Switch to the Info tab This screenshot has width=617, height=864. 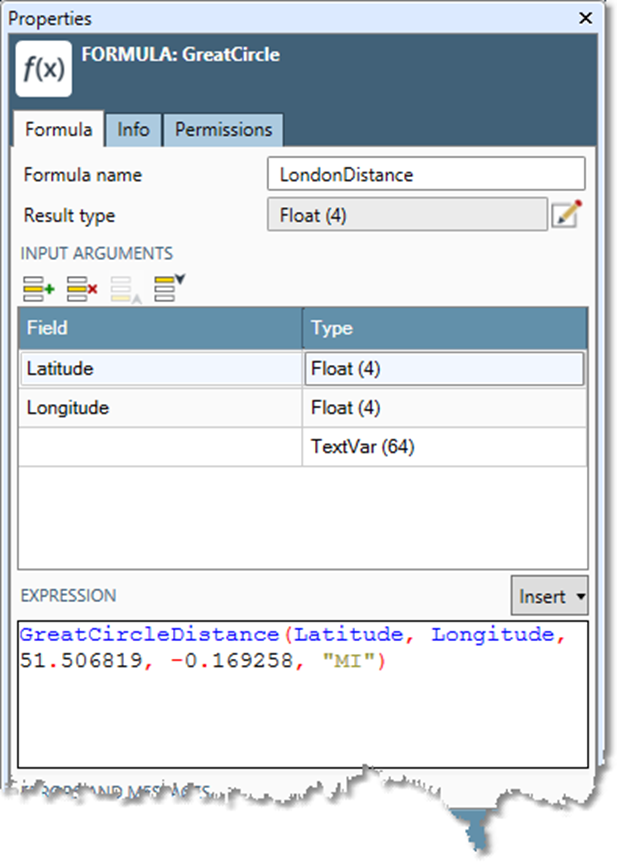point(133,130)
